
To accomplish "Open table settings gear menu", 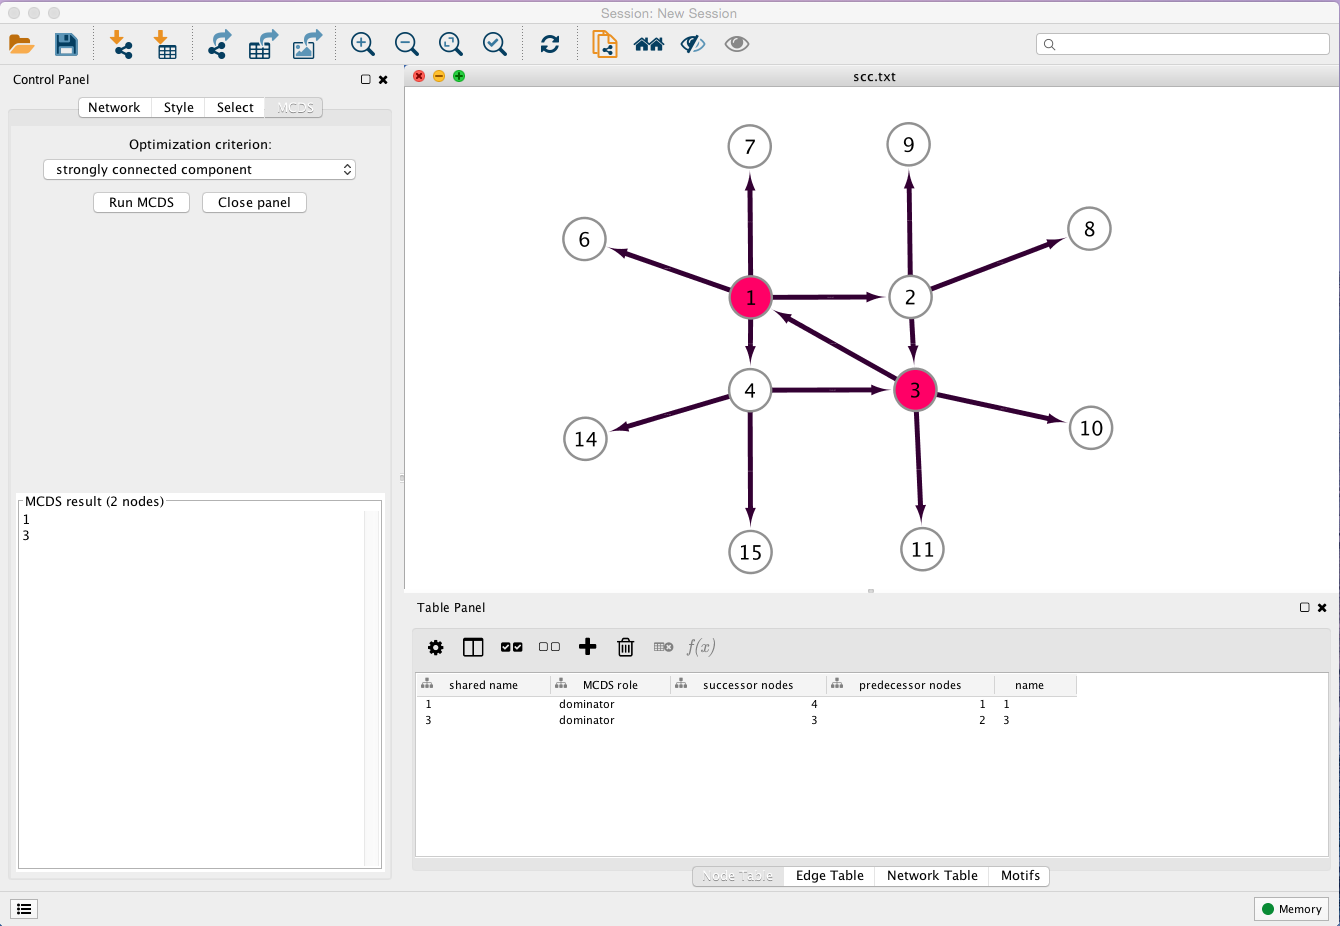I will (x=435, y=647).
